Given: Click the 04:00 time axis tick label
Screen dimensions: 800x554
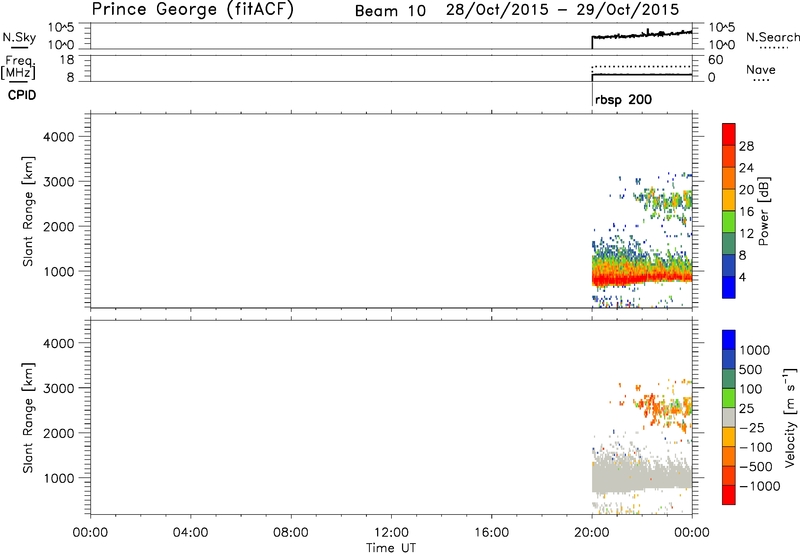Looking at the screenshot, I should (x=190, y=533).
